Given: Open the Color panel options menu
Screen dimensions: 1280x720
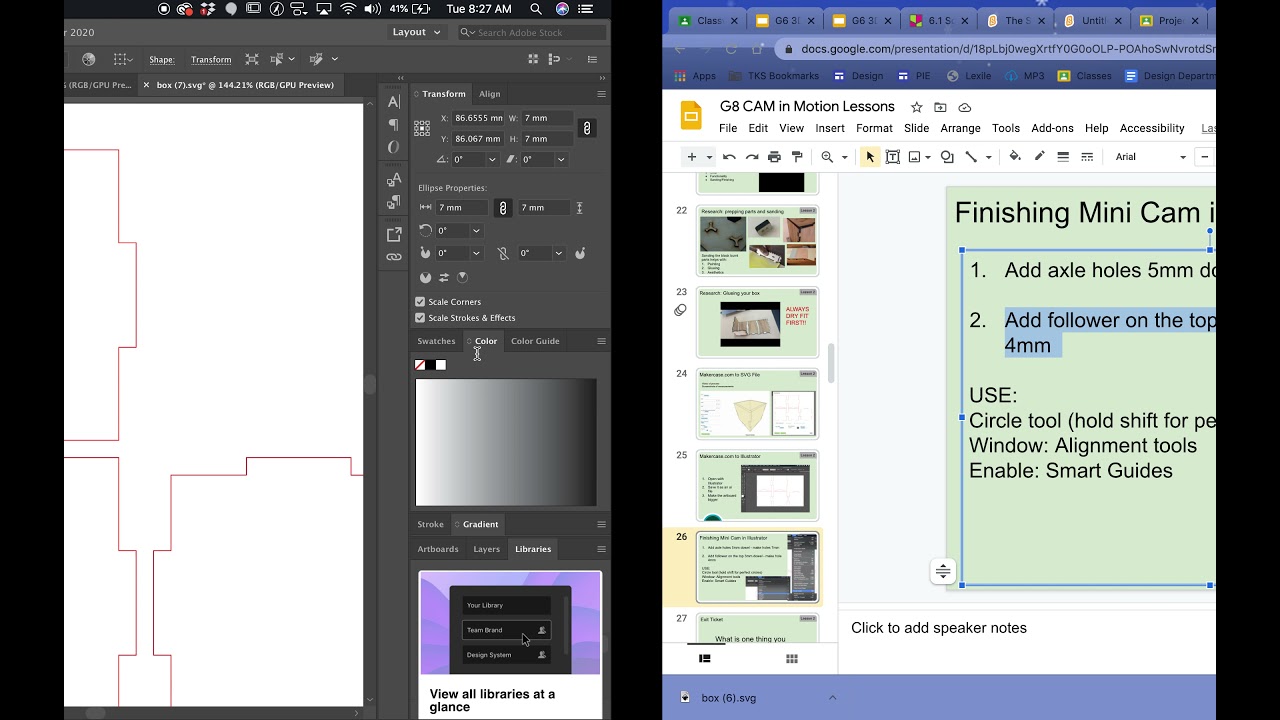Looking at the screenshot, I should 601,341.
